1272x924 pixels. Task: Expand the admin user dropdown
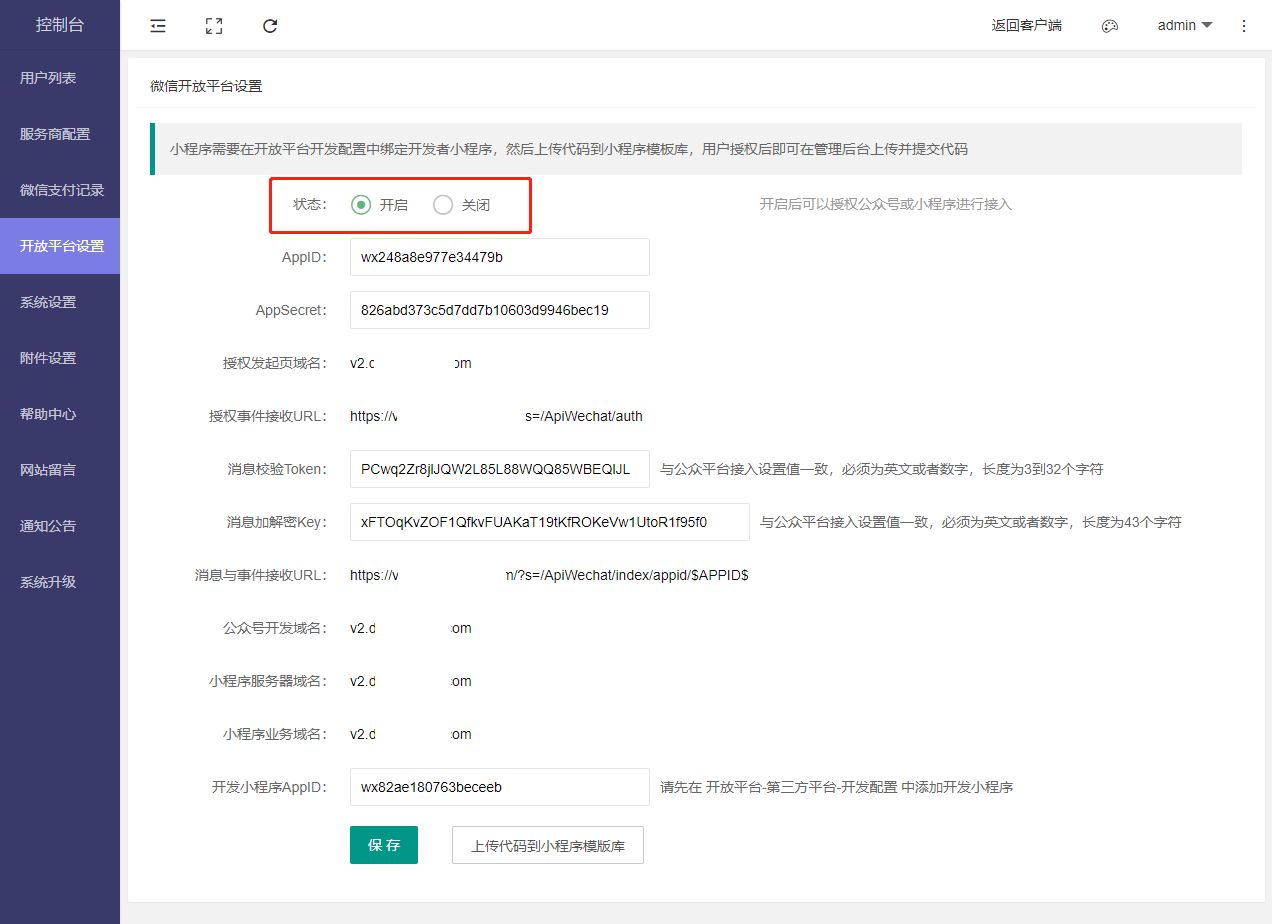(1185, 26)
